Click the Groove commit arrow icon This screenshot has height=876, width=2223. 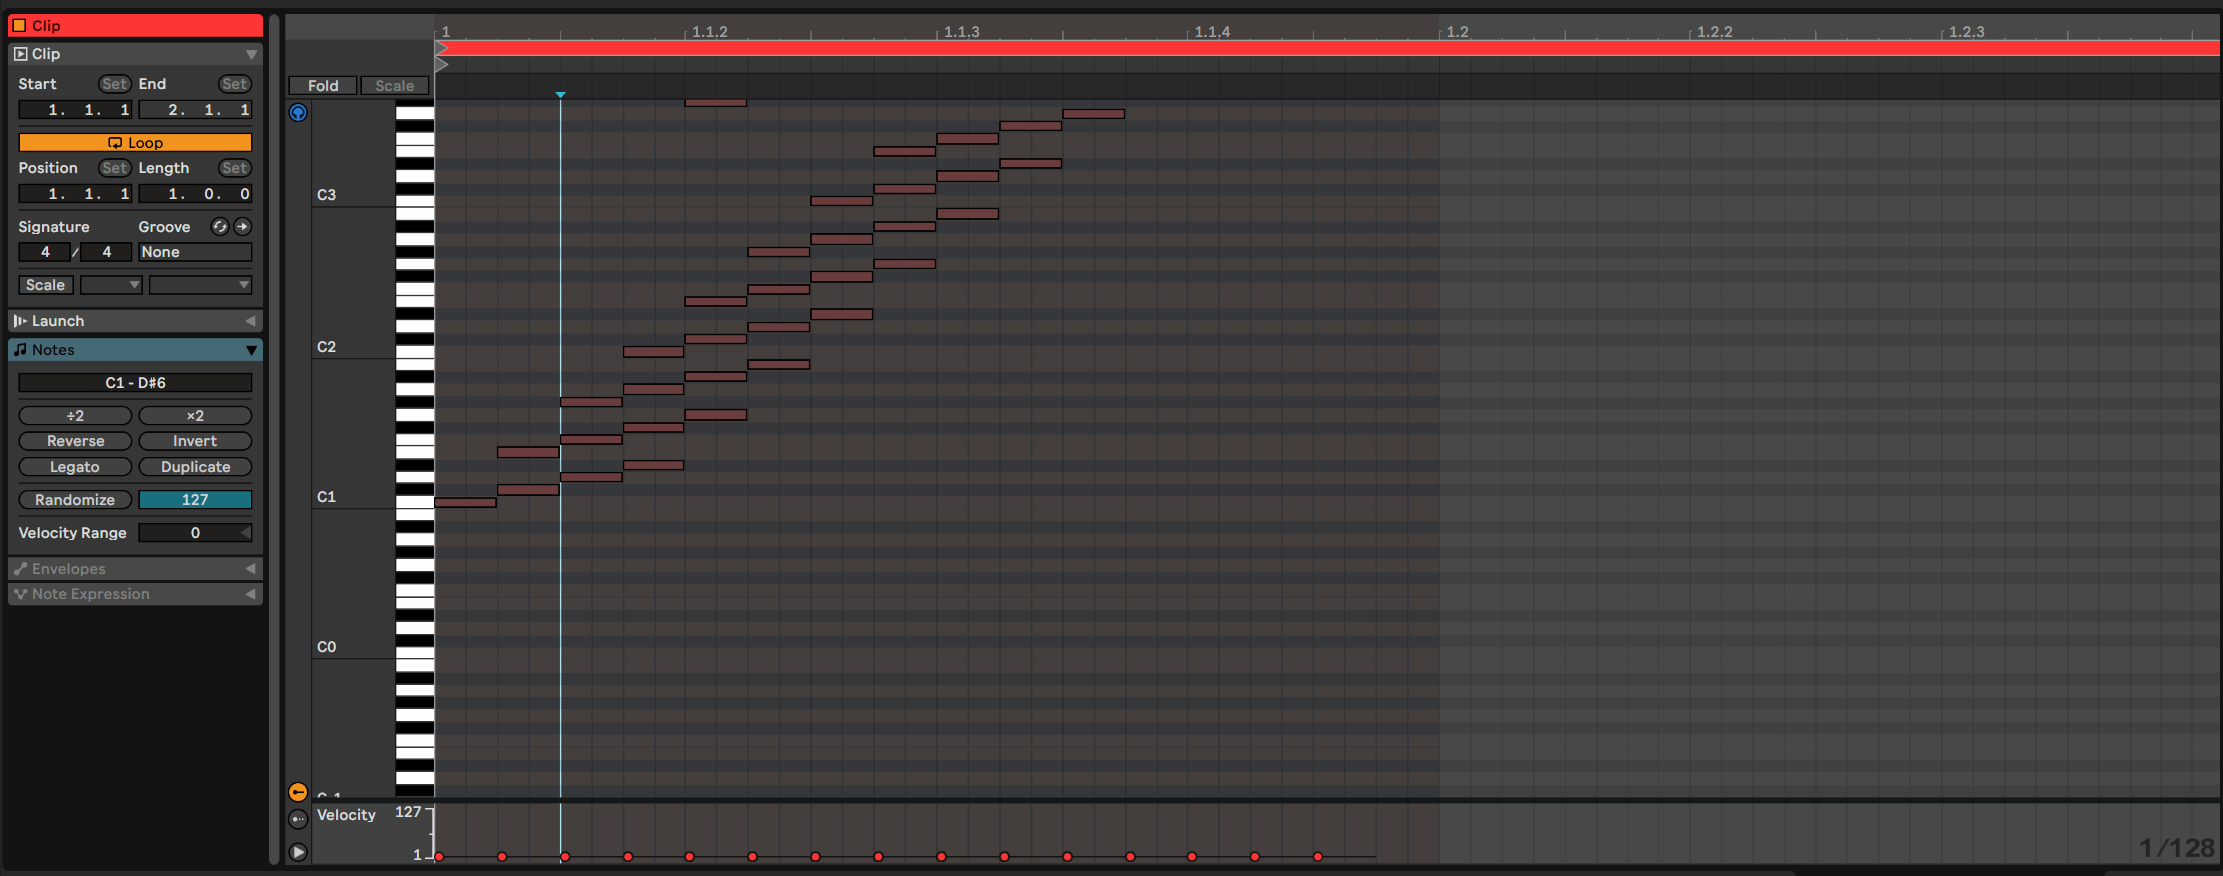pos(242,227)
